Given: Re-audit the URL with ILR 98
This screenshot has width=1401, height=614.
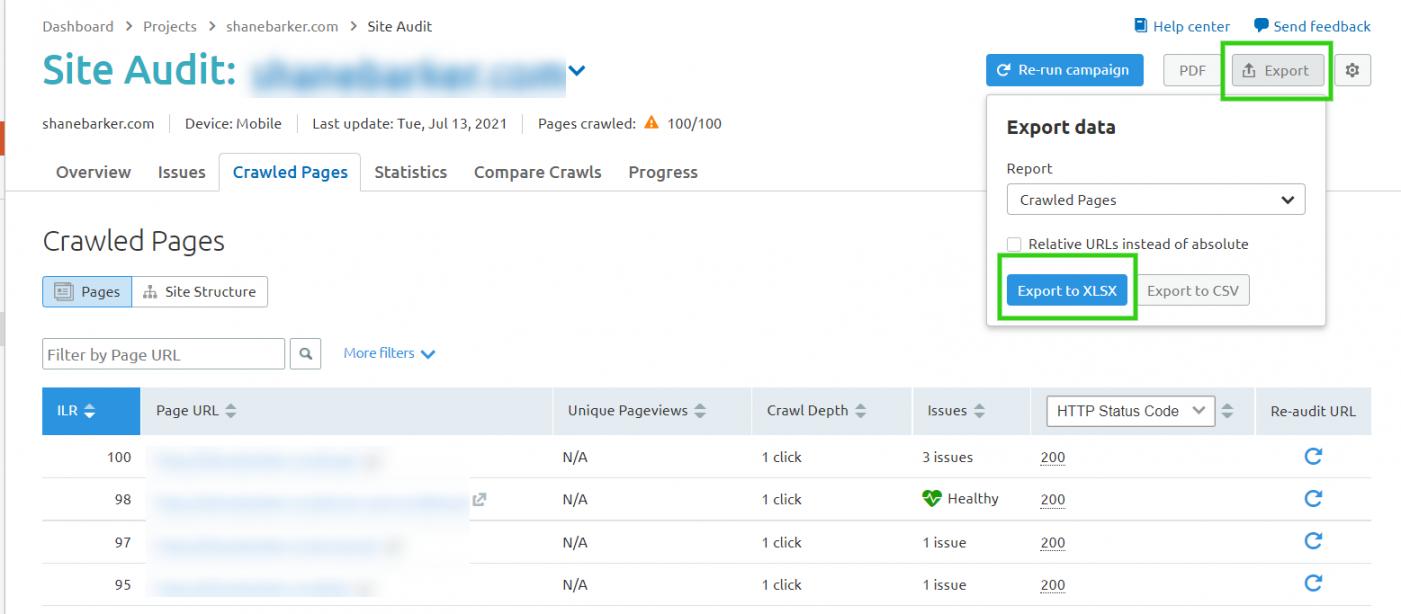Looking at the screenshot, I should (1313, 499).
